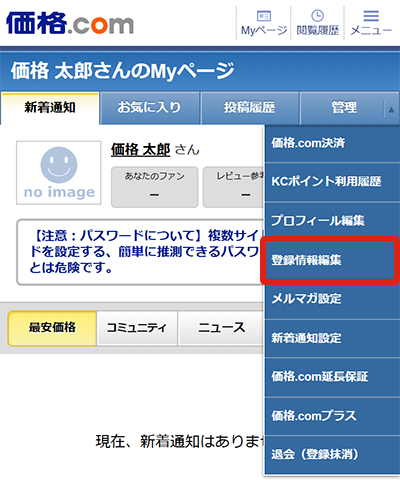The height and width of the screenshot is (480, 400).
Task: Click the 価格 太郎さんのMyページ heading
Action: click(x=122, y=71)
